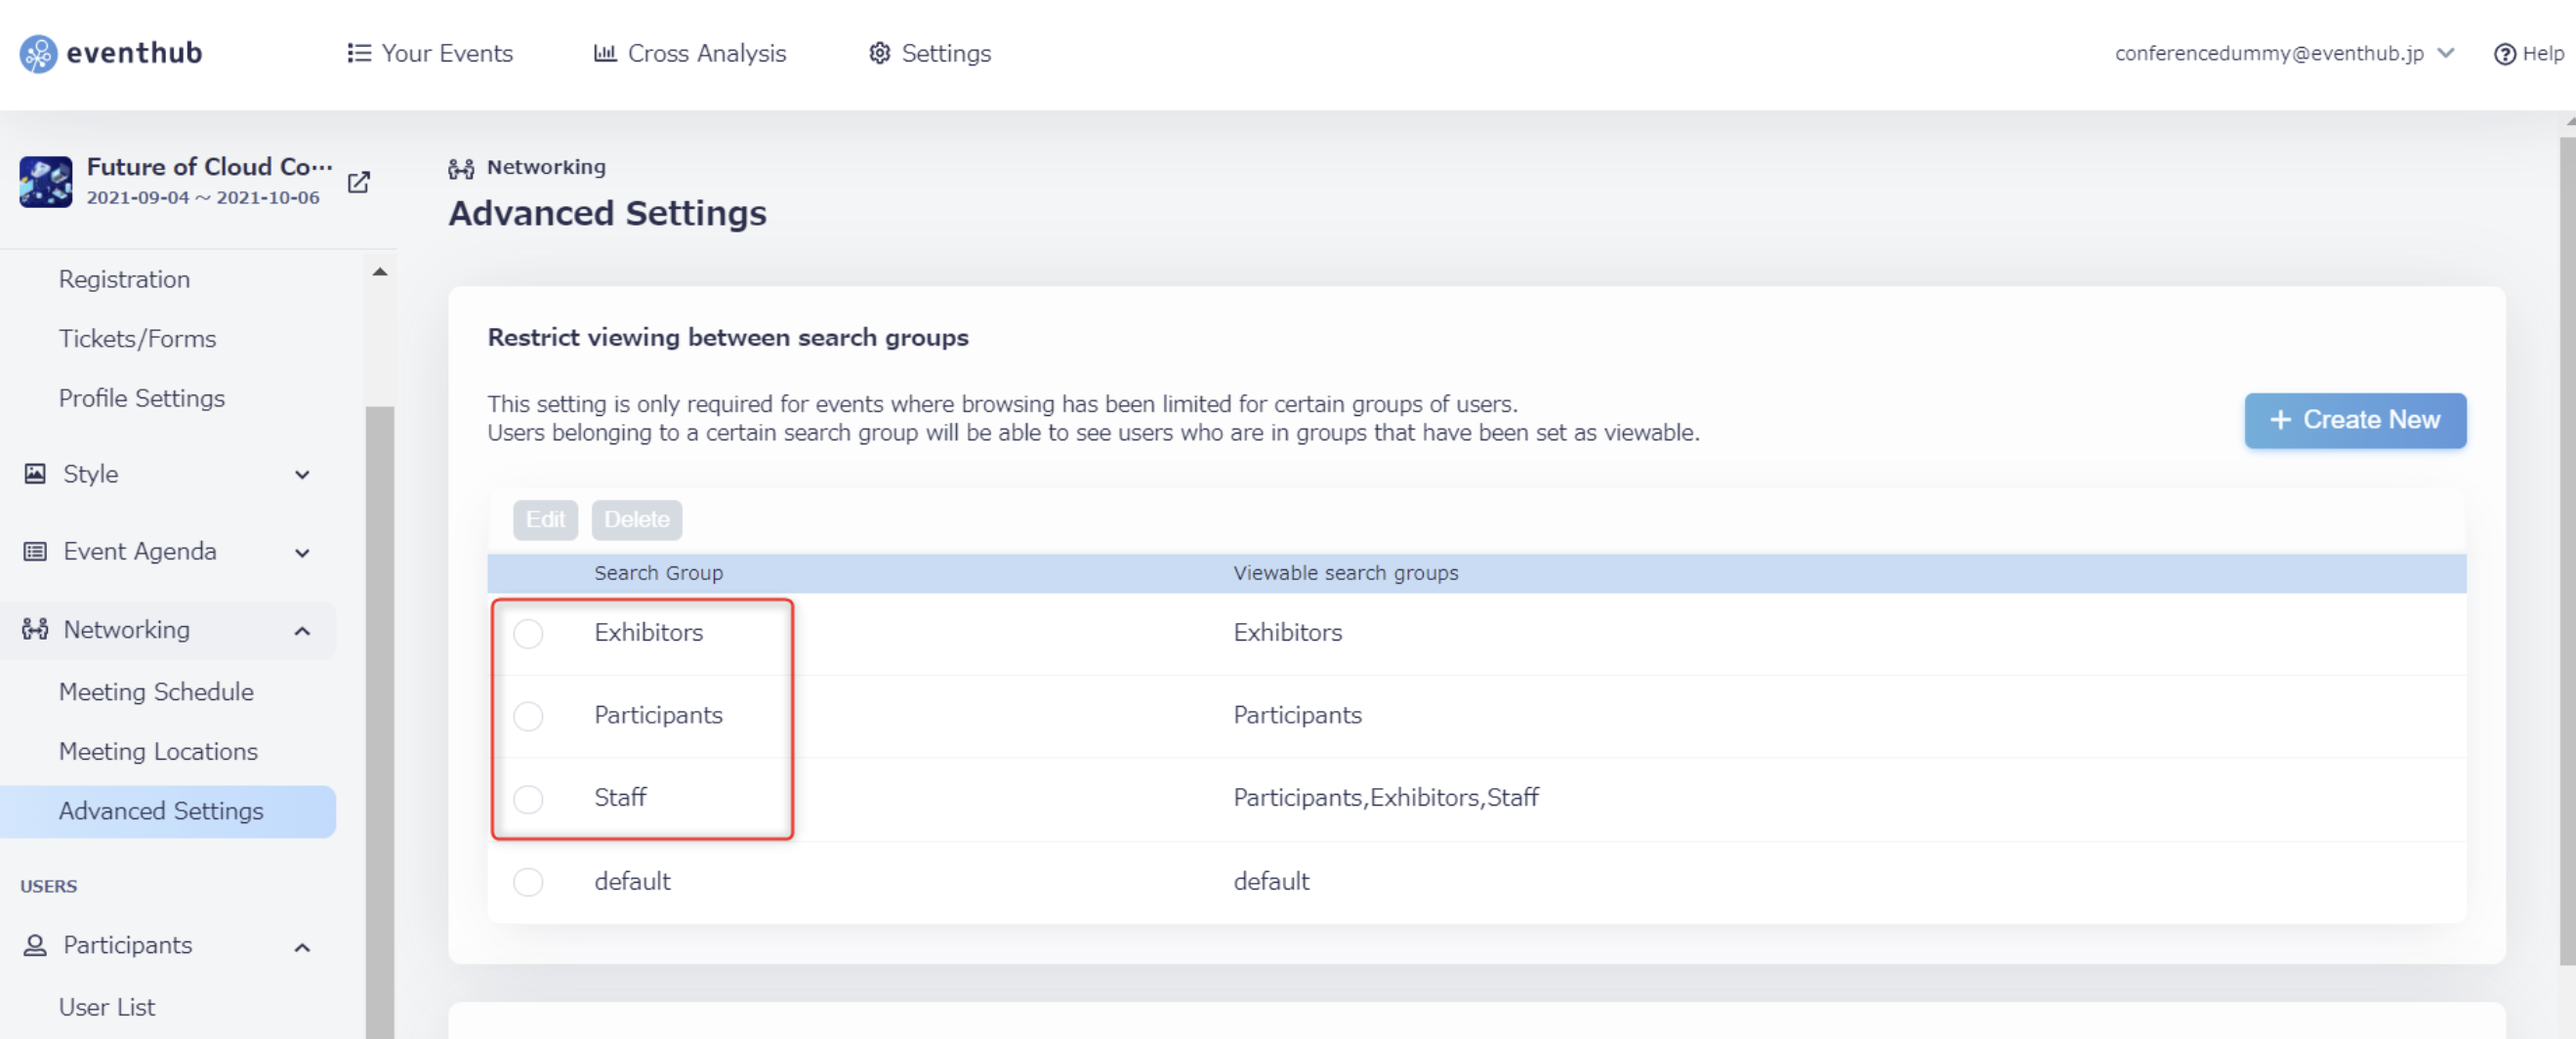Go to Tickets/Forms in sidebar

[x=137, y=339]
